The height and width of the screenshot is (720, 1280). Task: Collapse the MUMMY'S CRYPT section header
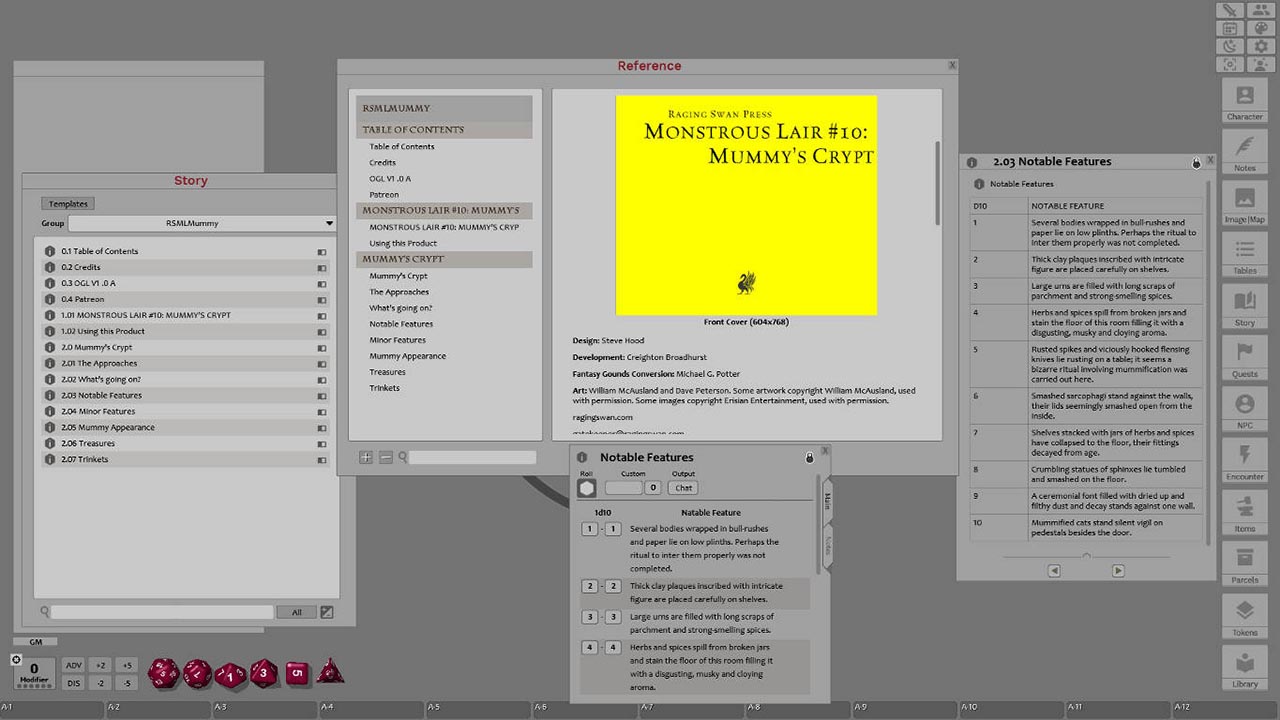(x=445, y=259)
